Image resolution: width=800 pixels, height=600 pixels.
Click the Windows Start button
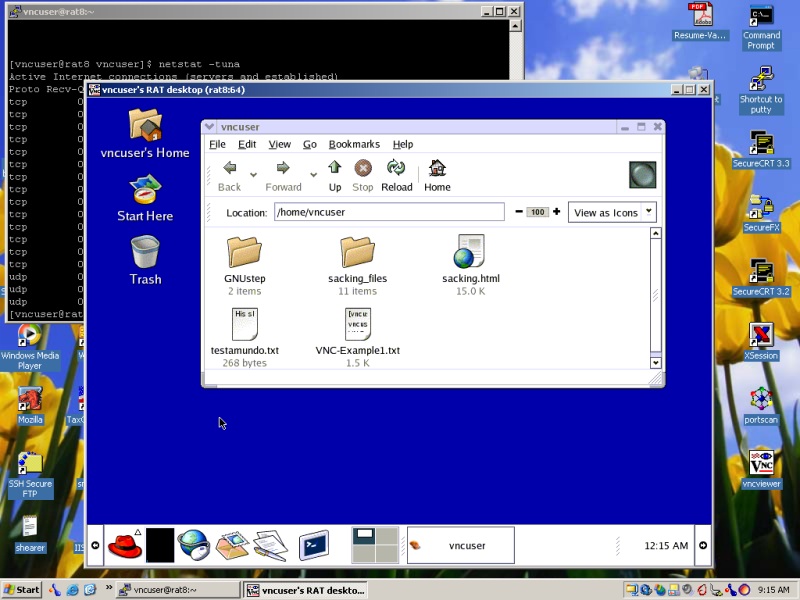pyautogui.click(x=22, y=589)
